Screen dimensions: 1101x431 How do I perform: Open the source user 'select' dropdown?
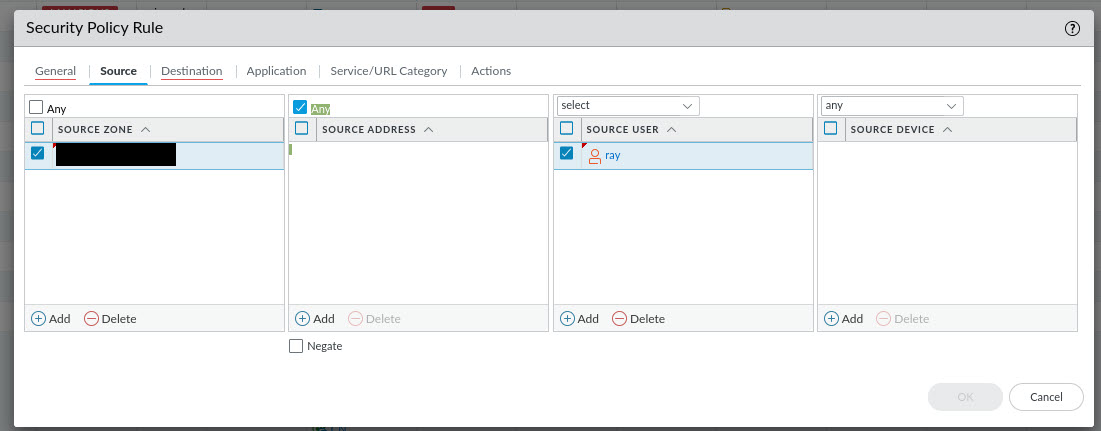coord(628,106)
